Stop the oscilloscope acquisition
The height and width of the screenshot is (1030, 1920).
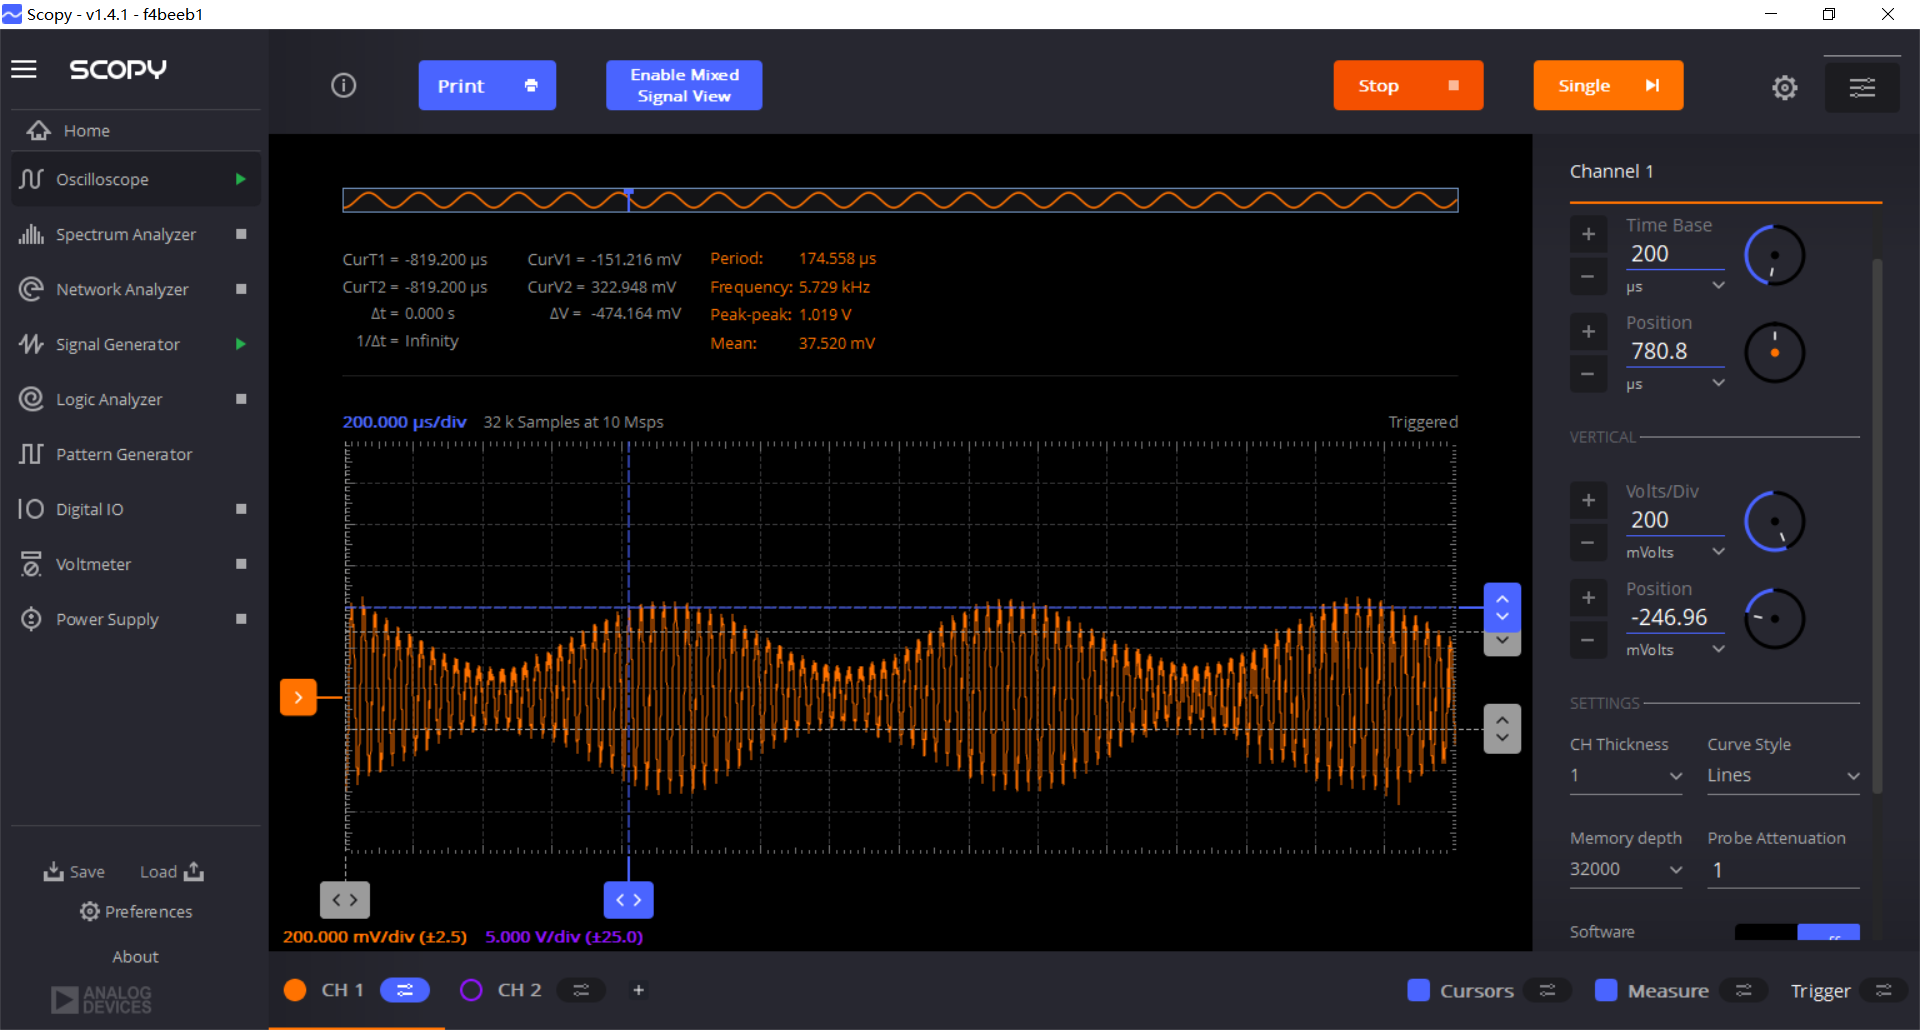click(1408, 86)
